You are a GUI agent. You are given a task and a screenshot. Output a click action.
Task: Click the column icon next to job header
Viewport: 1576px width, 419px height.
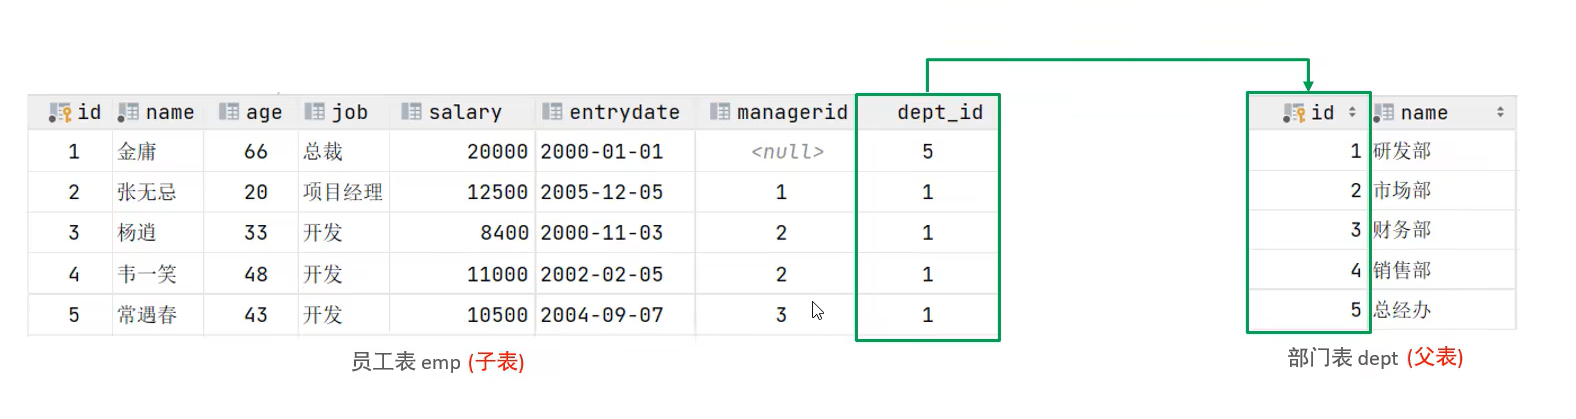(315, 112)
